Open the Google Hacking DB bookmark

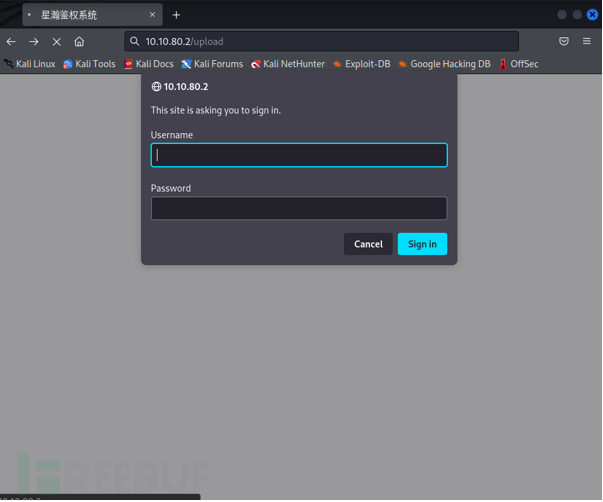(445, 64)
